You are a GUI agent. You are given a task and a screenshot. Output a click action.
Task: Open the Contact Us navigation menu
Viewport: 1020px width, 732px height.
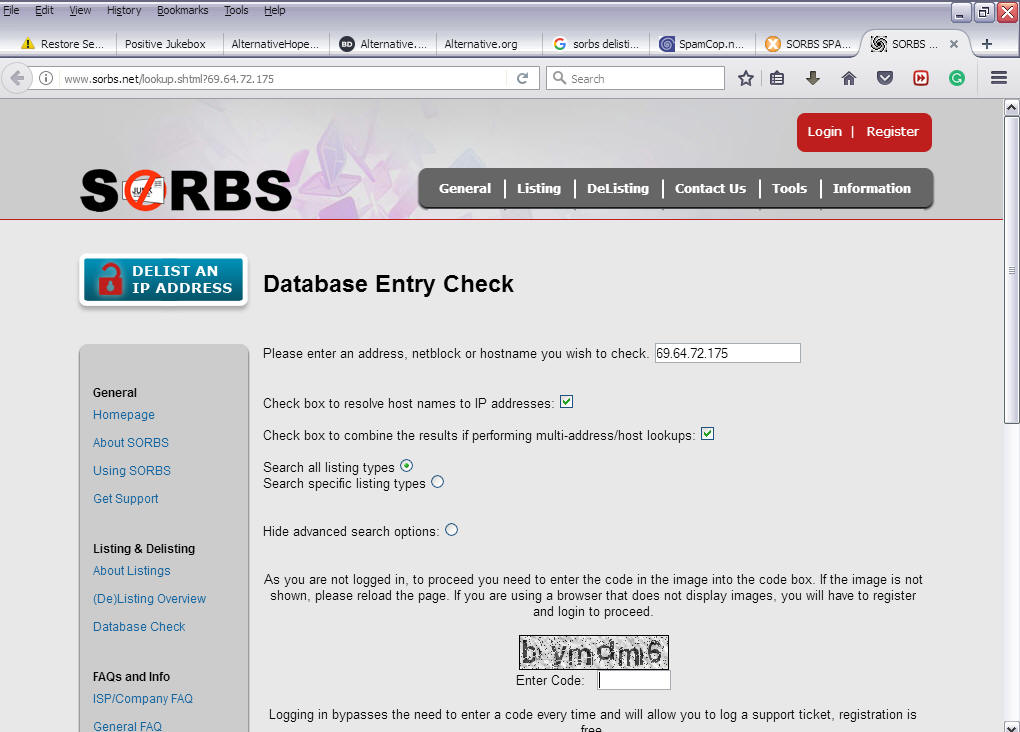[710, 188]
